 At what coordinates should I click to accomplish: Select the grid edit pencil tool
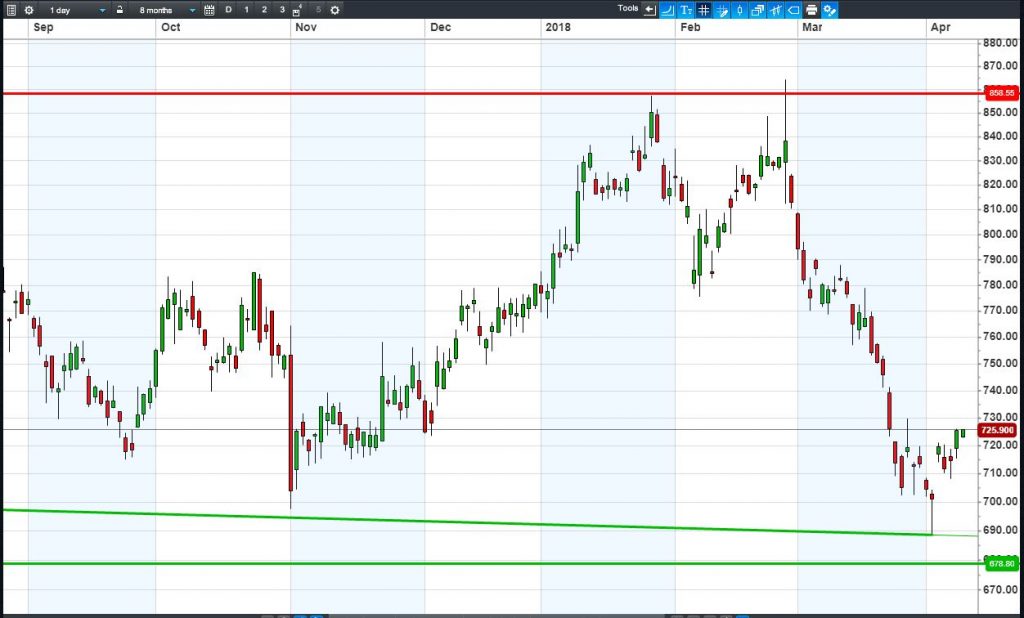[722, 10]
